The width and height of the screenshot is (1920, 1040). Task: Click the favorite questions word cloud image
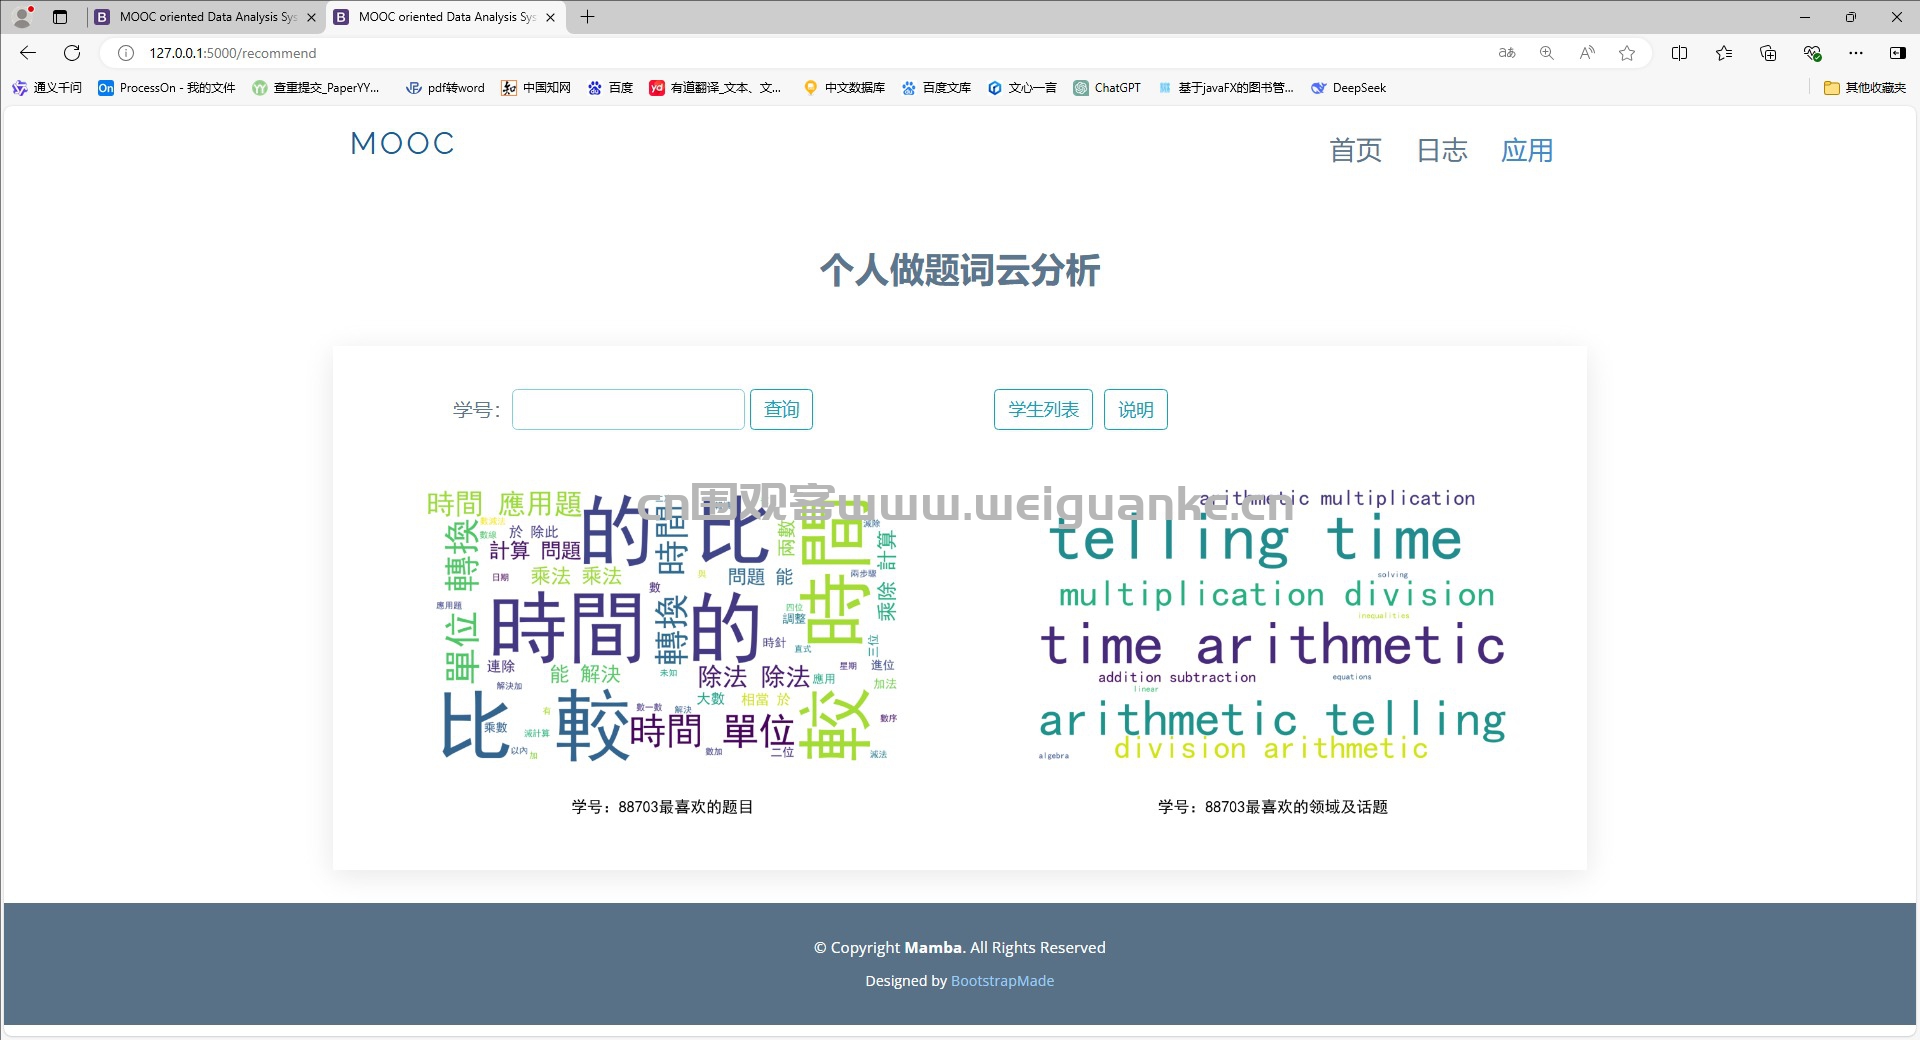point(663,627)
